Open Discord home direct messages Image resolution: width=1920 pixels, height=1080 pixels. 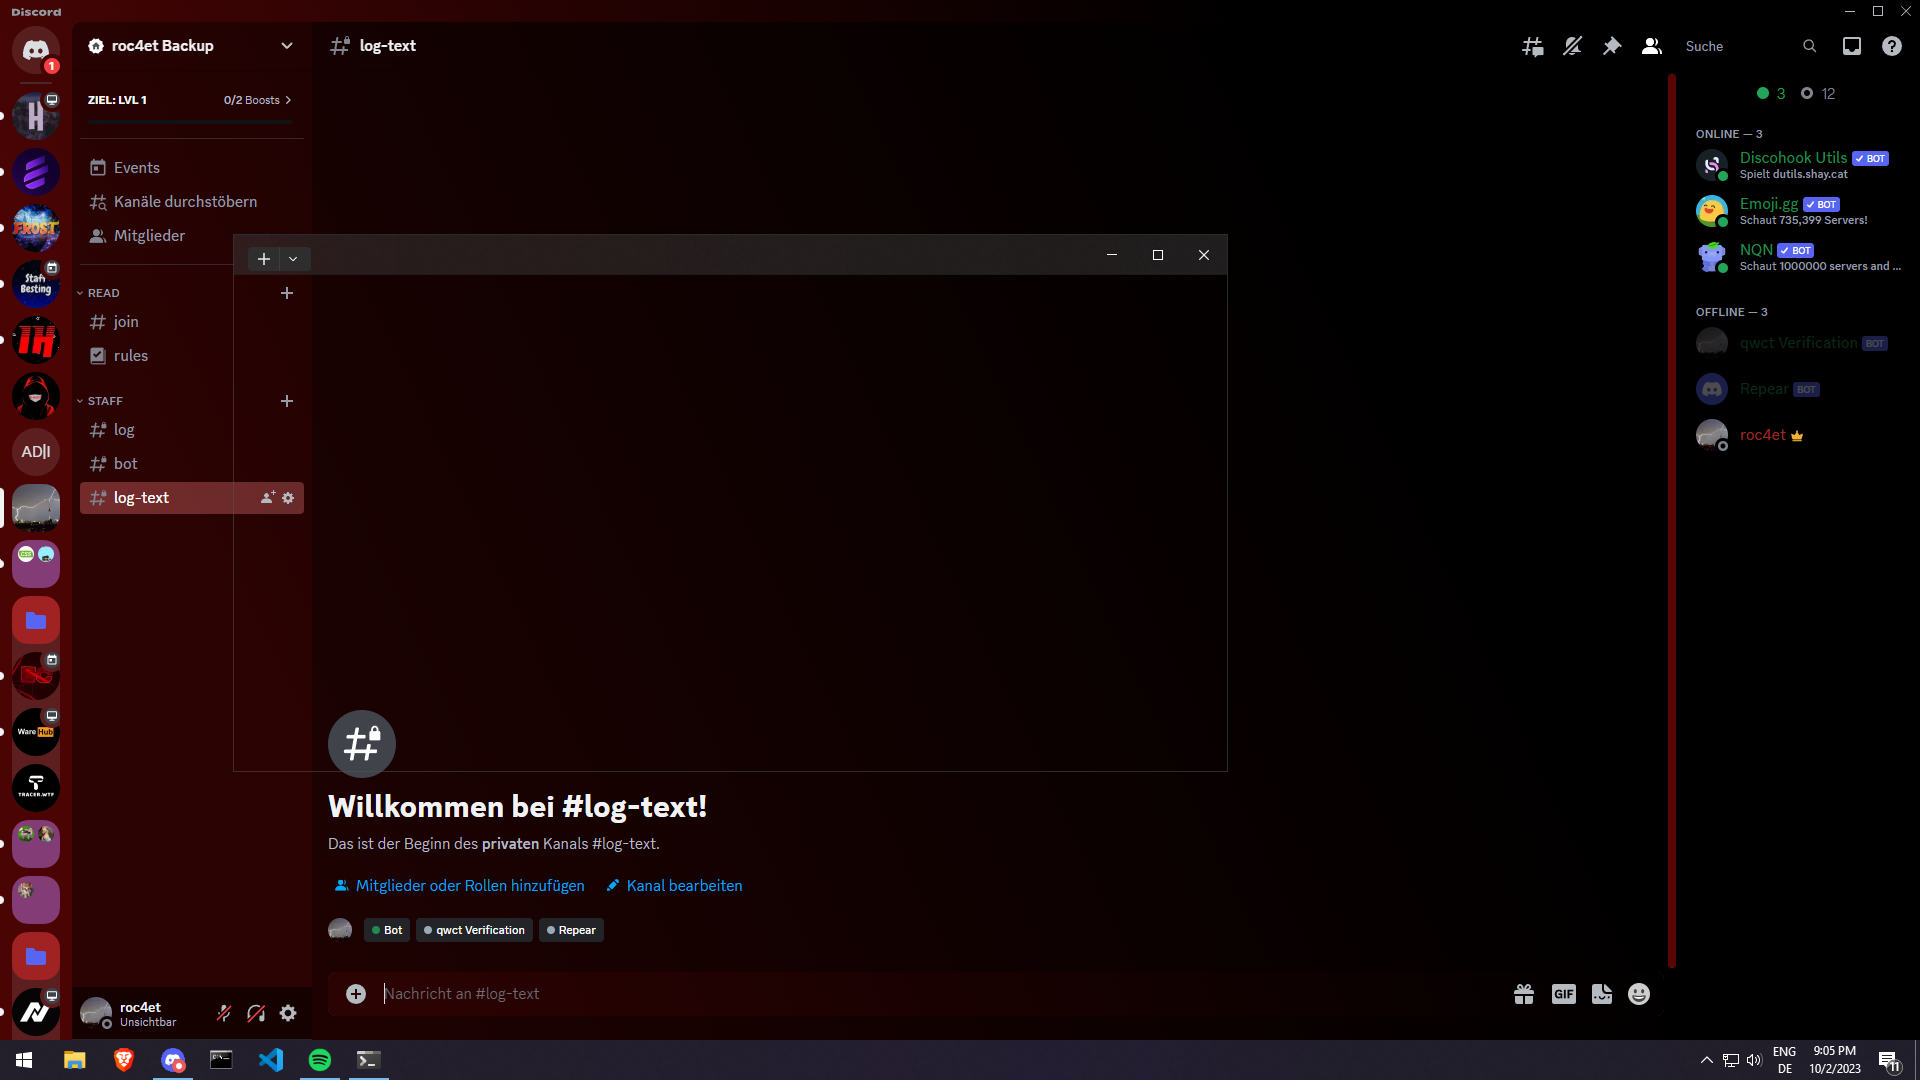pos(36,50)
